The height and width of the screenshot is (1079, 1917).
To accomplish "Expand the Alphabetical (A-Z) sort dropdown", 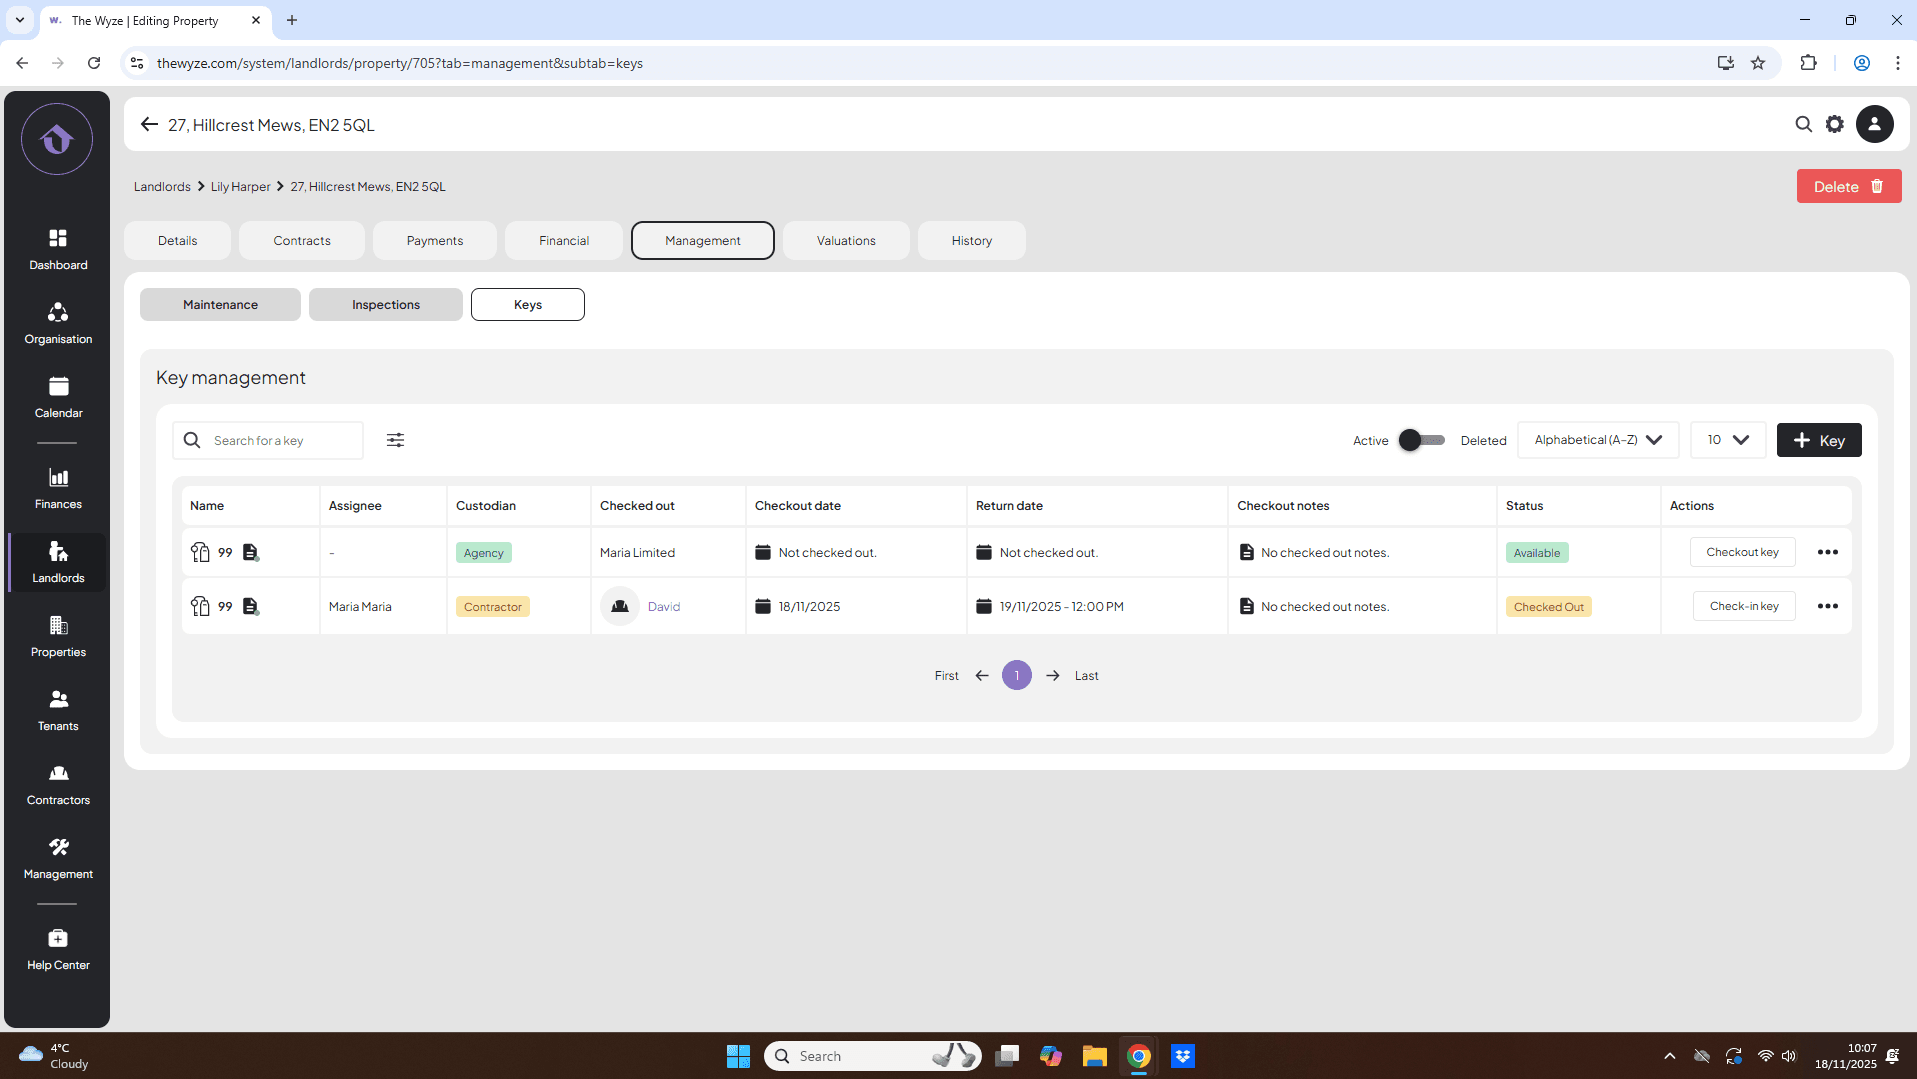I will coord(1597,440).
